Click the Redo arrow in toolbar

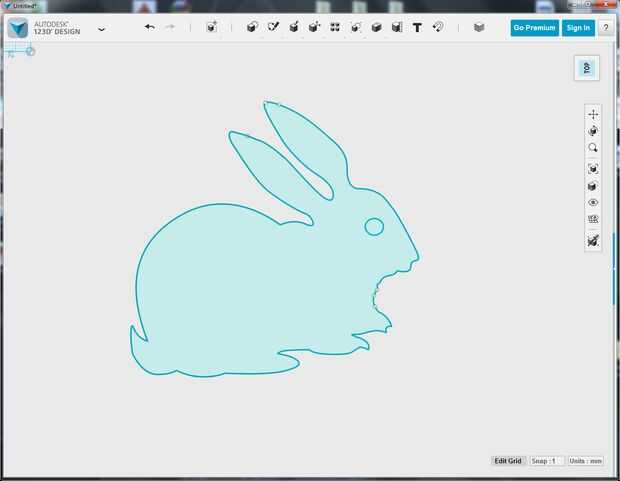pyautogui.click(x=169, y=27)
